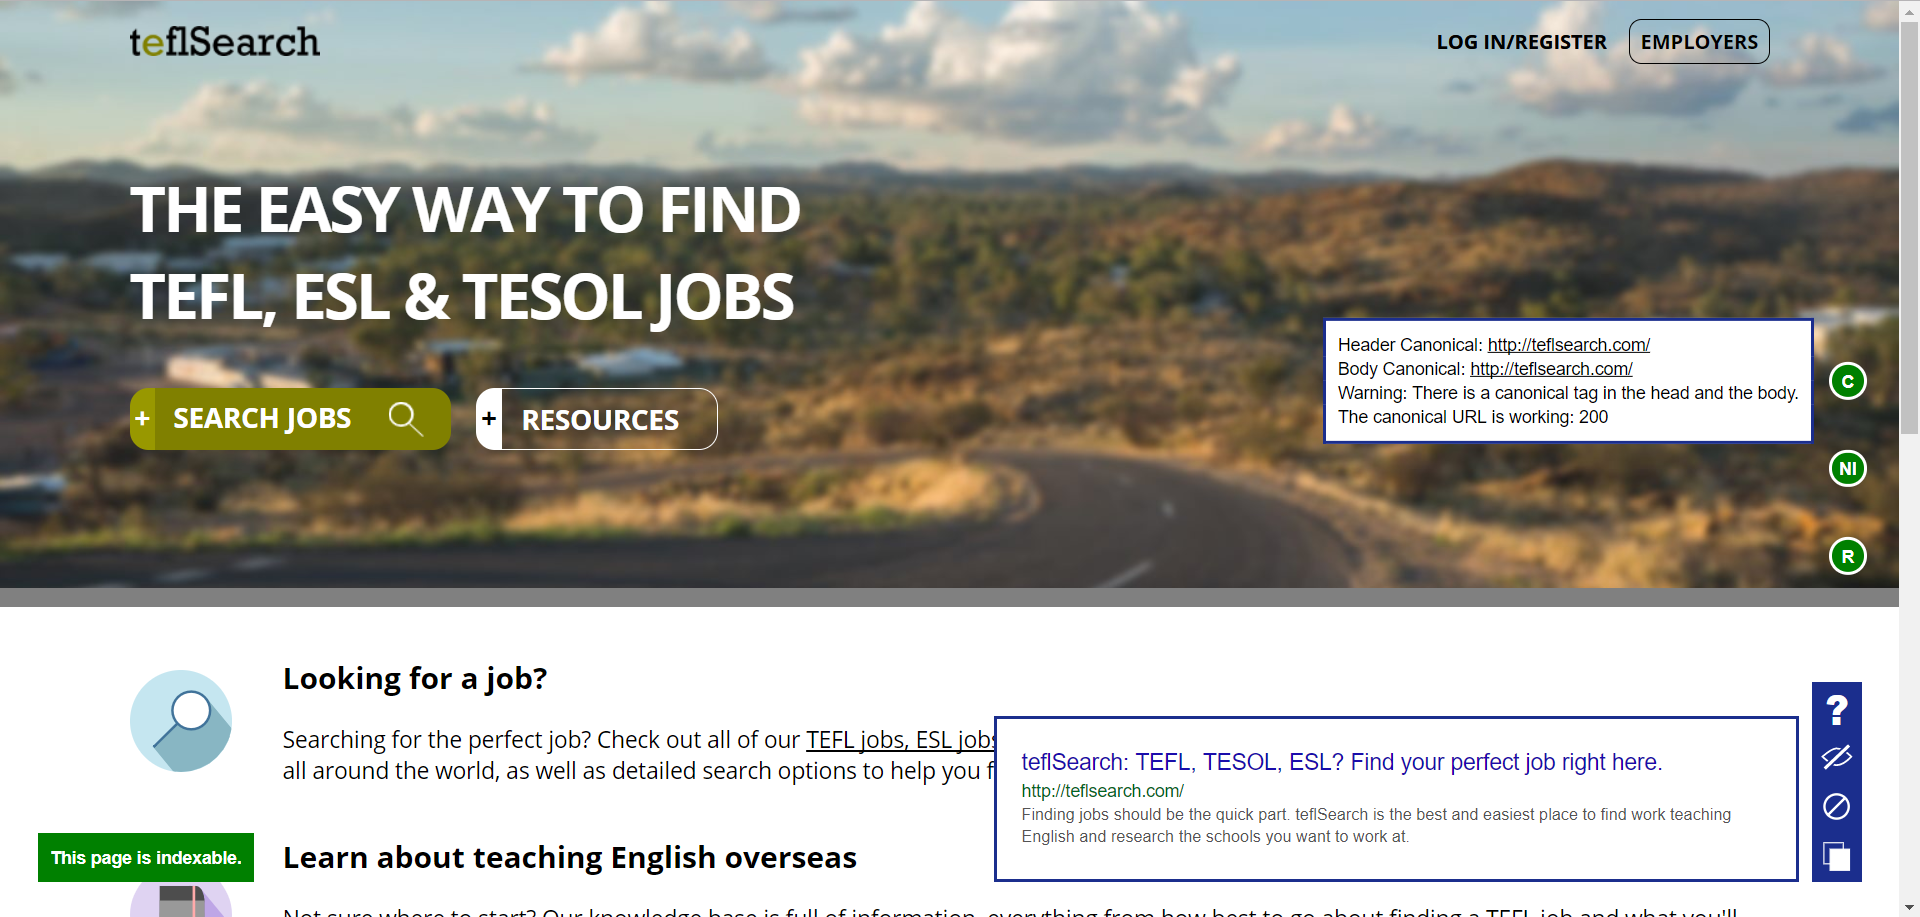Click the circle-slash block icon

pos(1837,806)
